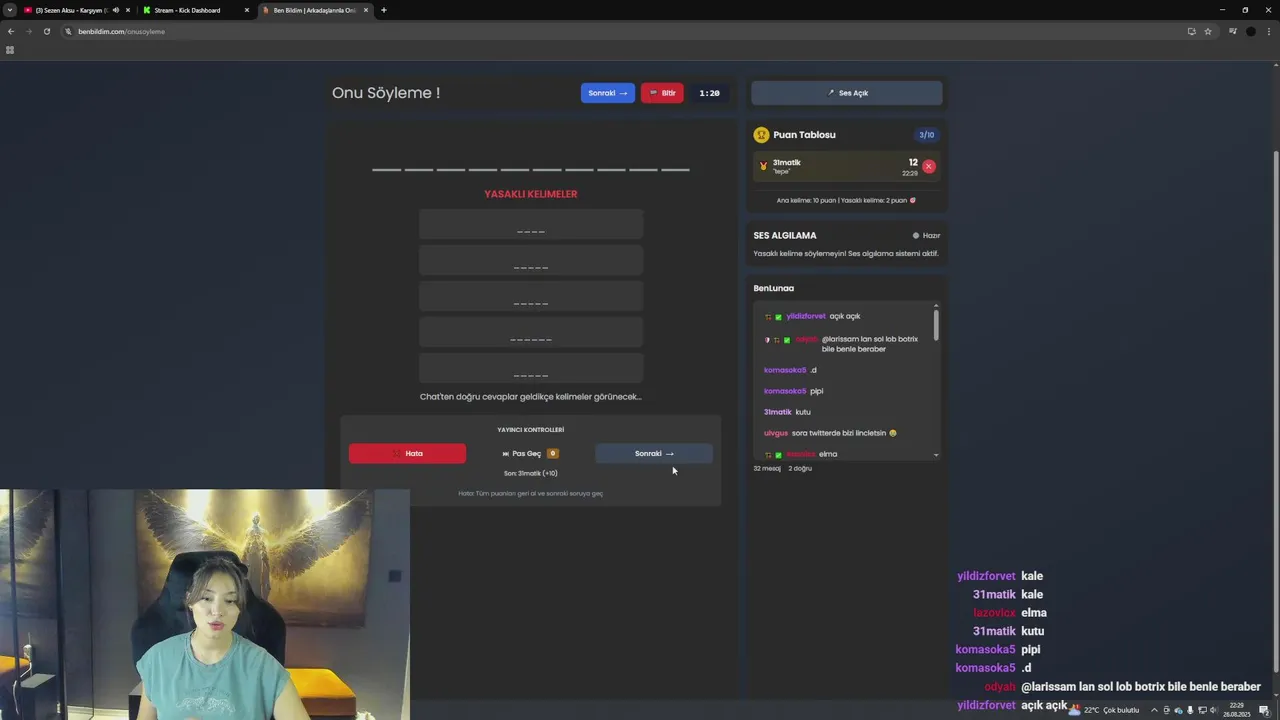Close the Sezen Aksu tab
This screenshot has width=1280, height=720.
click(128, 10)
